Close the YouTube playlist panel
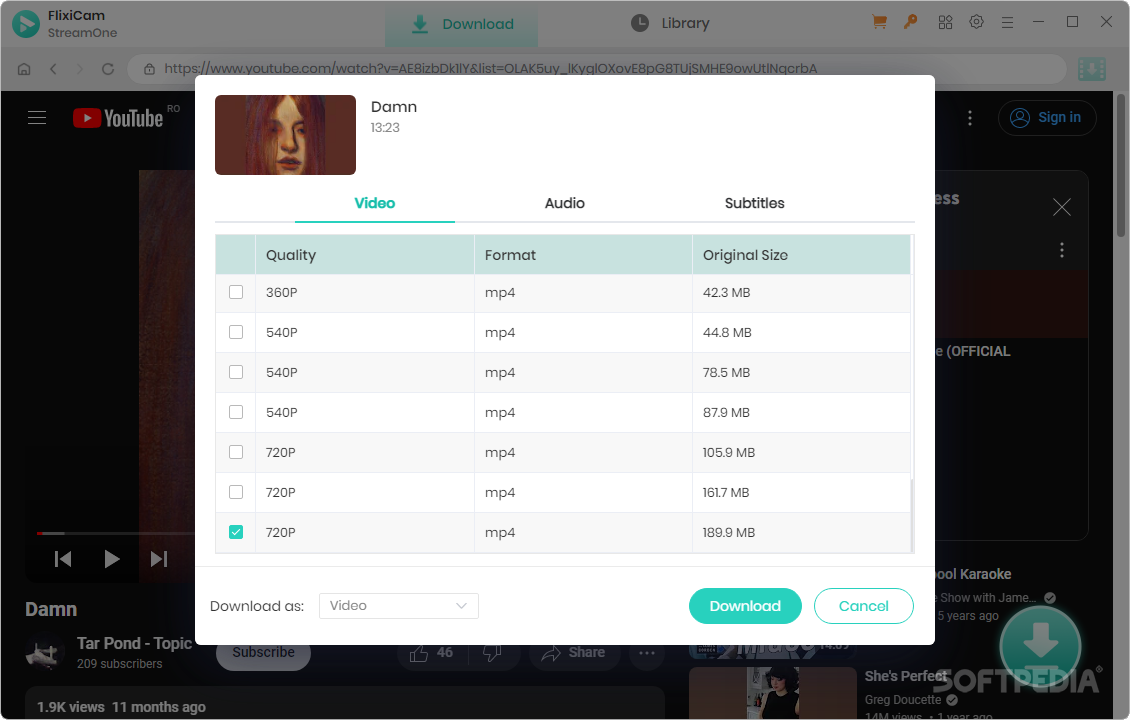The width and height of the screenshot is (1130, 720). coord(1062,208)
